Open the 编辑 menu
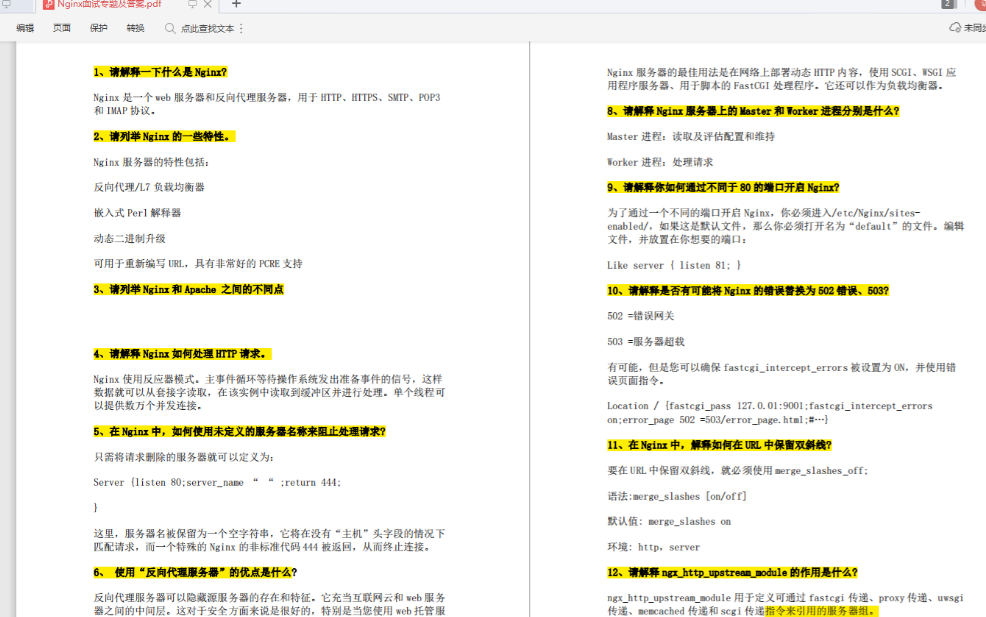 point(25,28)
